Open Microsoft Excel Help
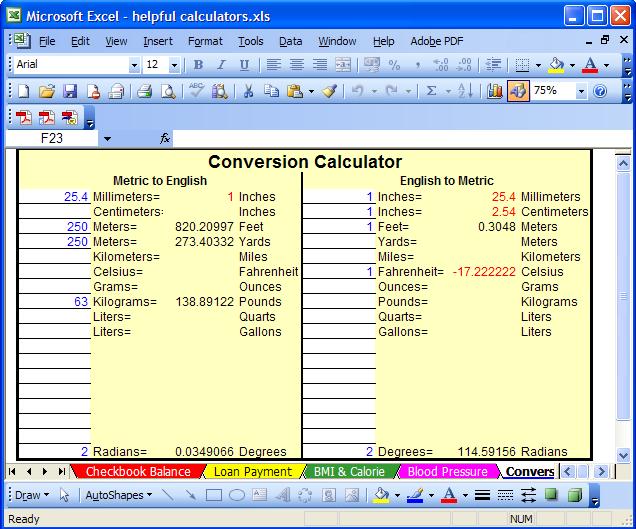The image size is (636, 529). (x=600, y=91)
